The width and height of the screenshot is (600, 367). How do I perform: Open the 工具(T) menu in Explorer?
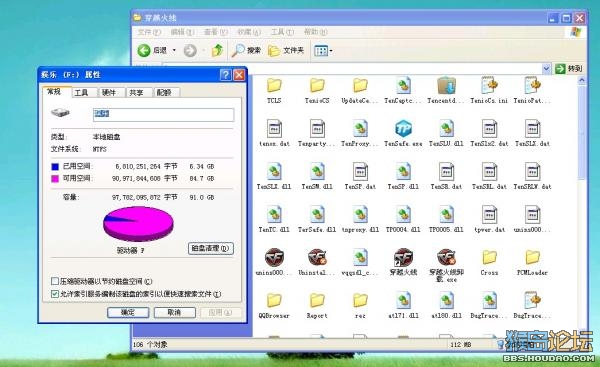(x=282, y=32)
